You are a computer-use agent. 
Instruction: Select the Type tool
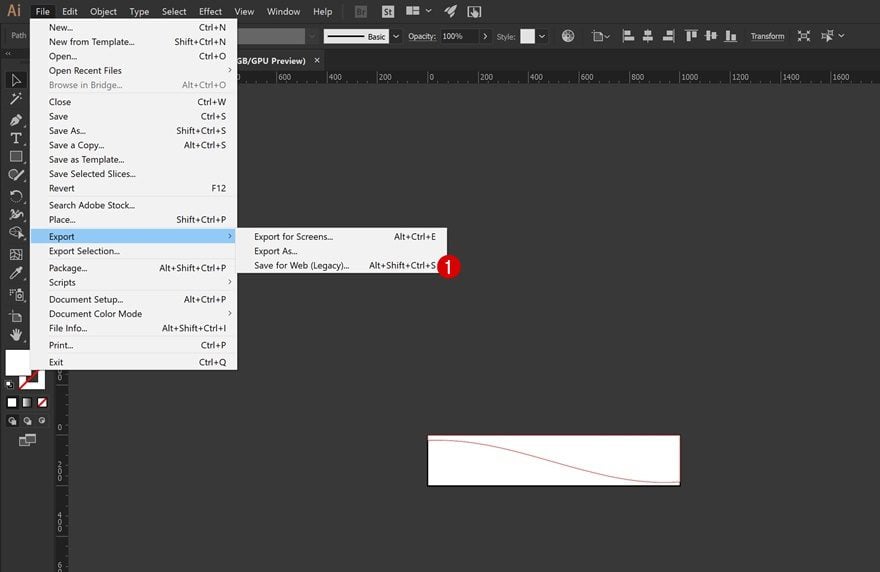16,138
